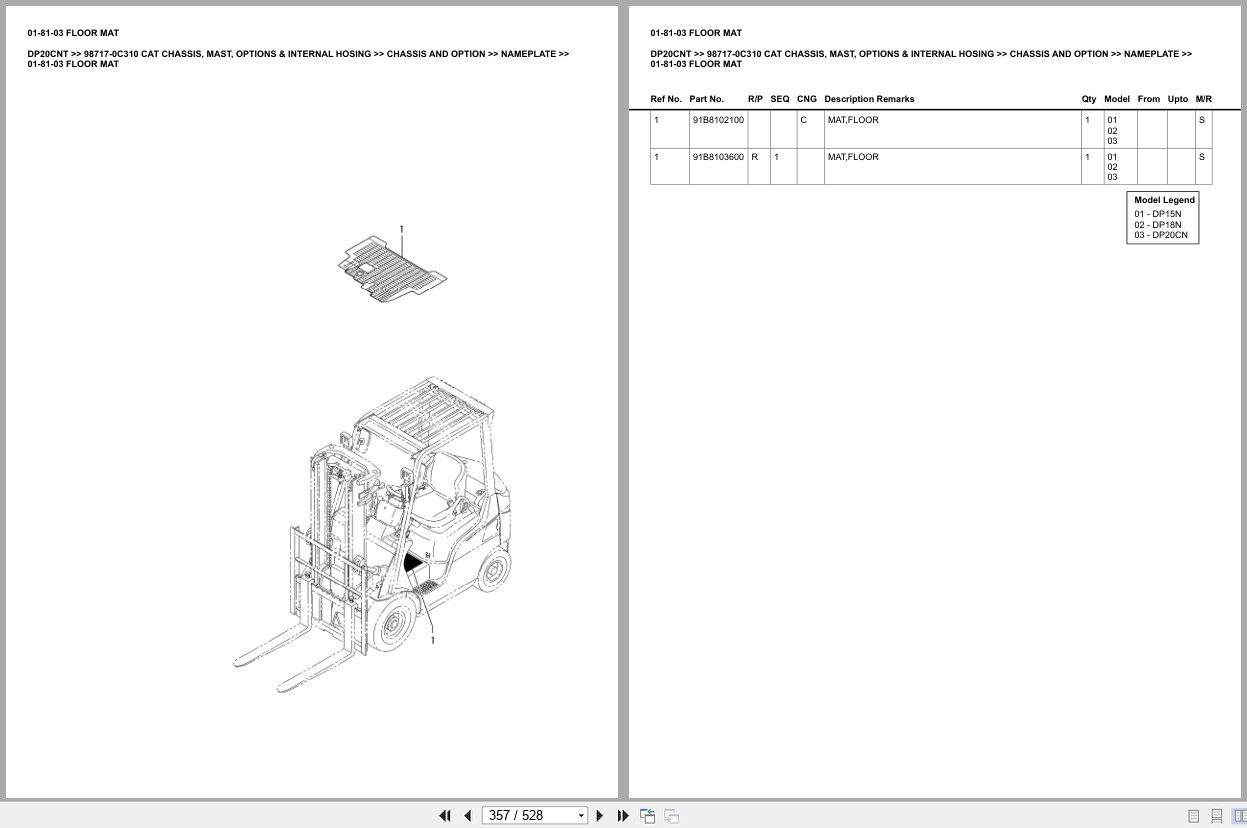Click the floor mat illustration at top
The width and height of the screenshot is (1247, 828).
click(x=390, y=268)
